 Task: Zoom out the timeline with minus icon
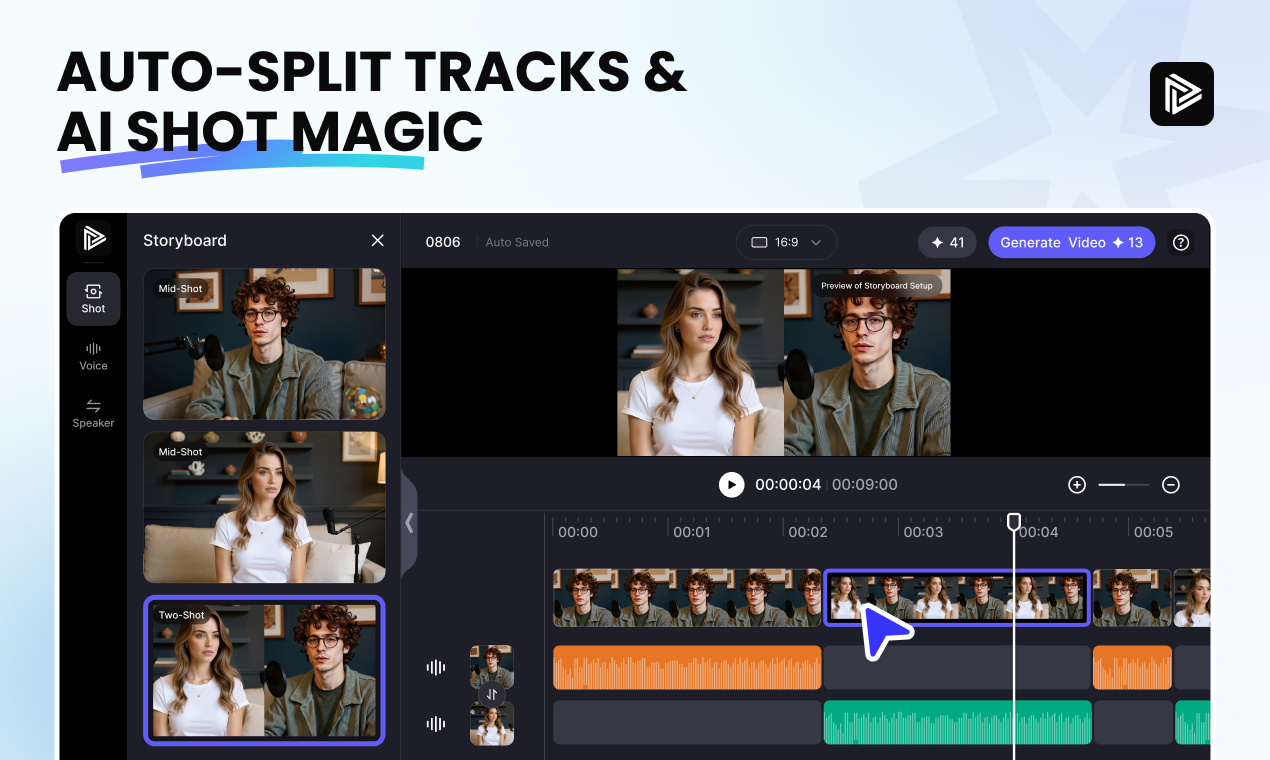click(1171, 484)
